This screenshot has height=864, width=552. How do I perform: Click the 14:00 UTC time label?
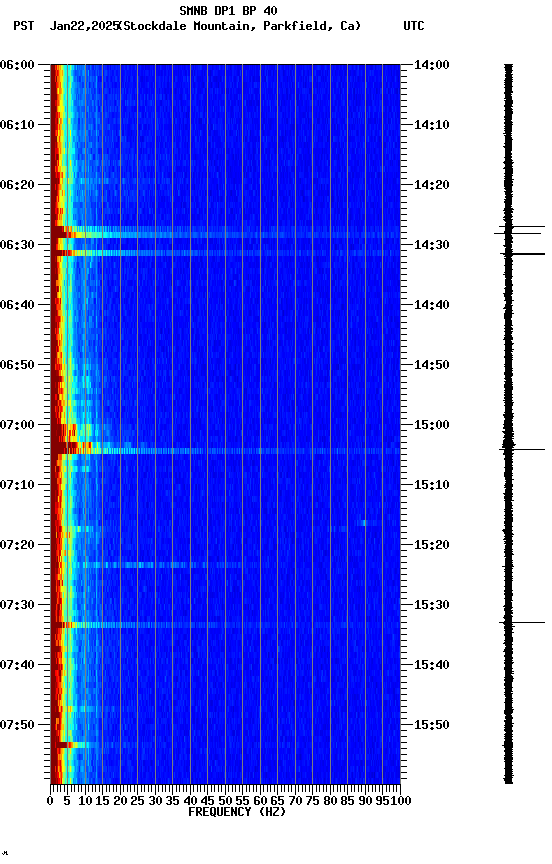click(432, 65)
